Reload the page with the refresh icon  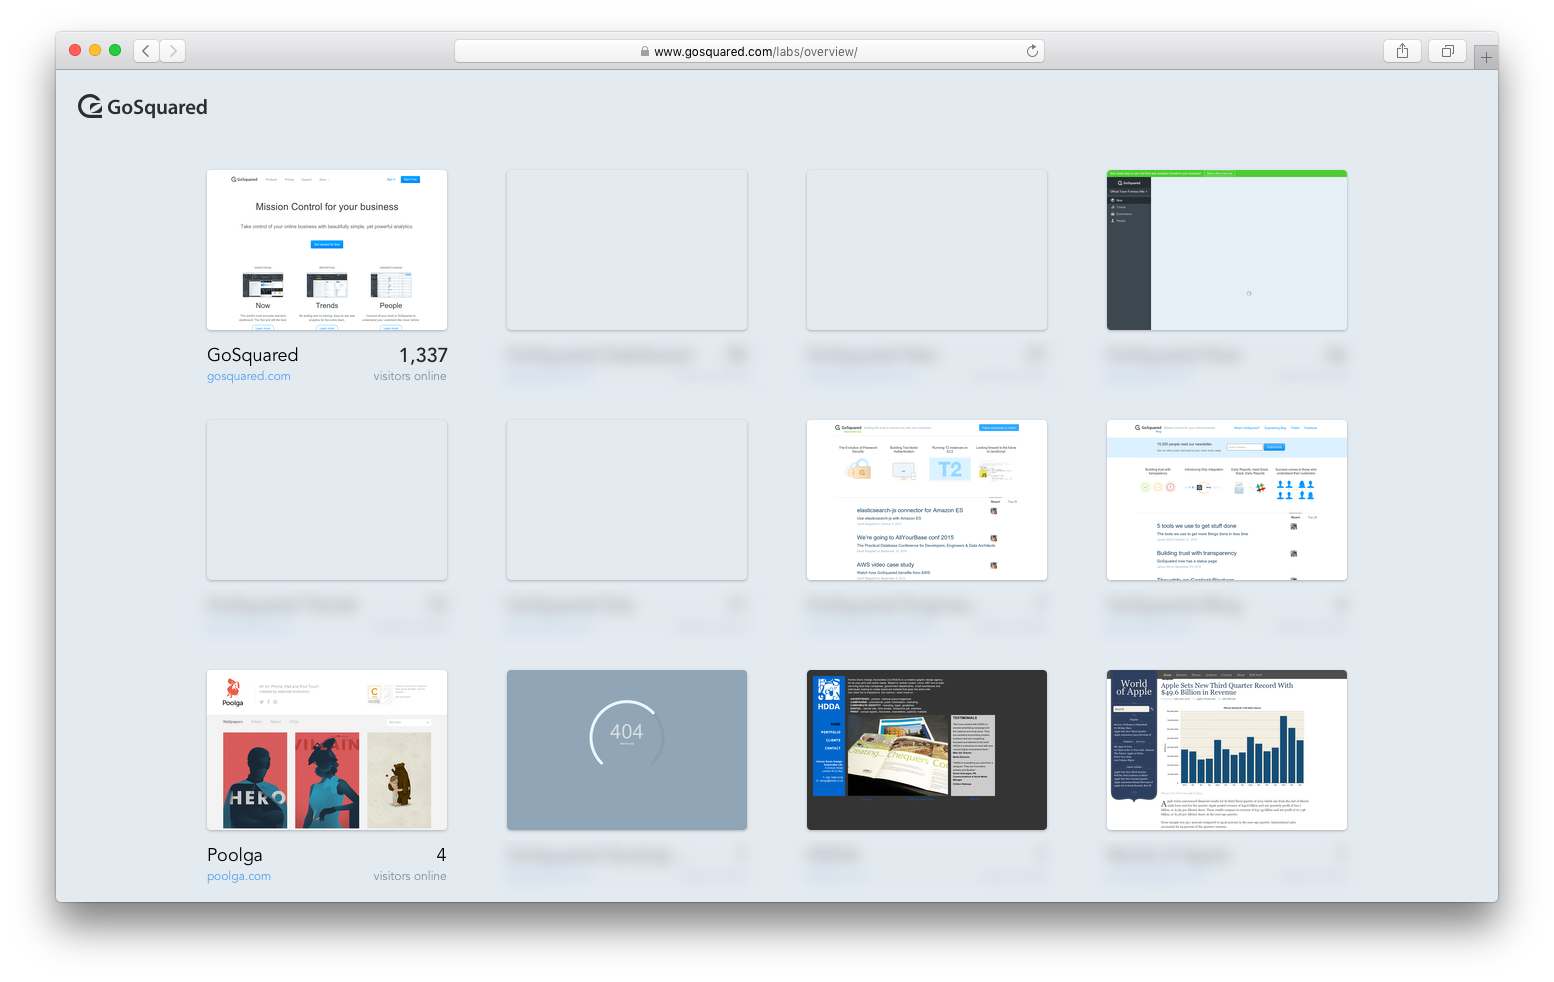(1032, 51)
